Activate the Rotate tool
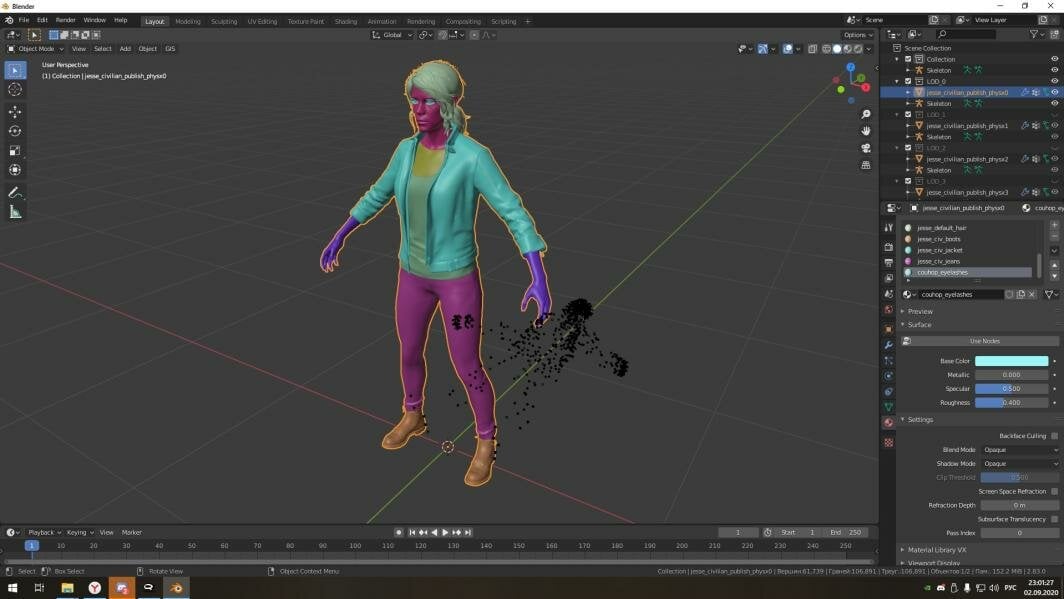This screenshot has width=1064, height=599. pyautogui.click(x=15, y=131)
